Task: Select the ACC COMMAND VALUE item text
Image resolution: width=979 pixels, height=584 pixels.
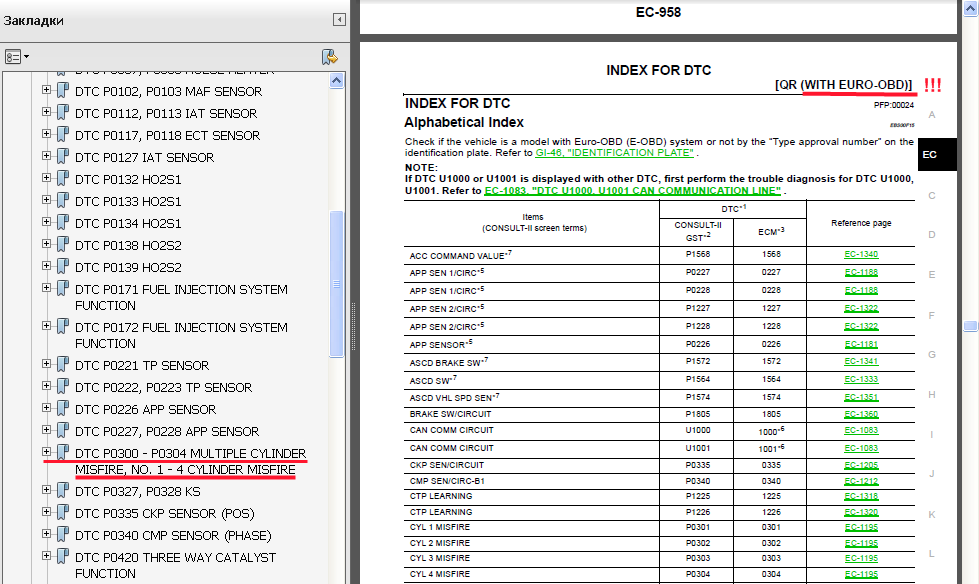Action: [460, 255]
